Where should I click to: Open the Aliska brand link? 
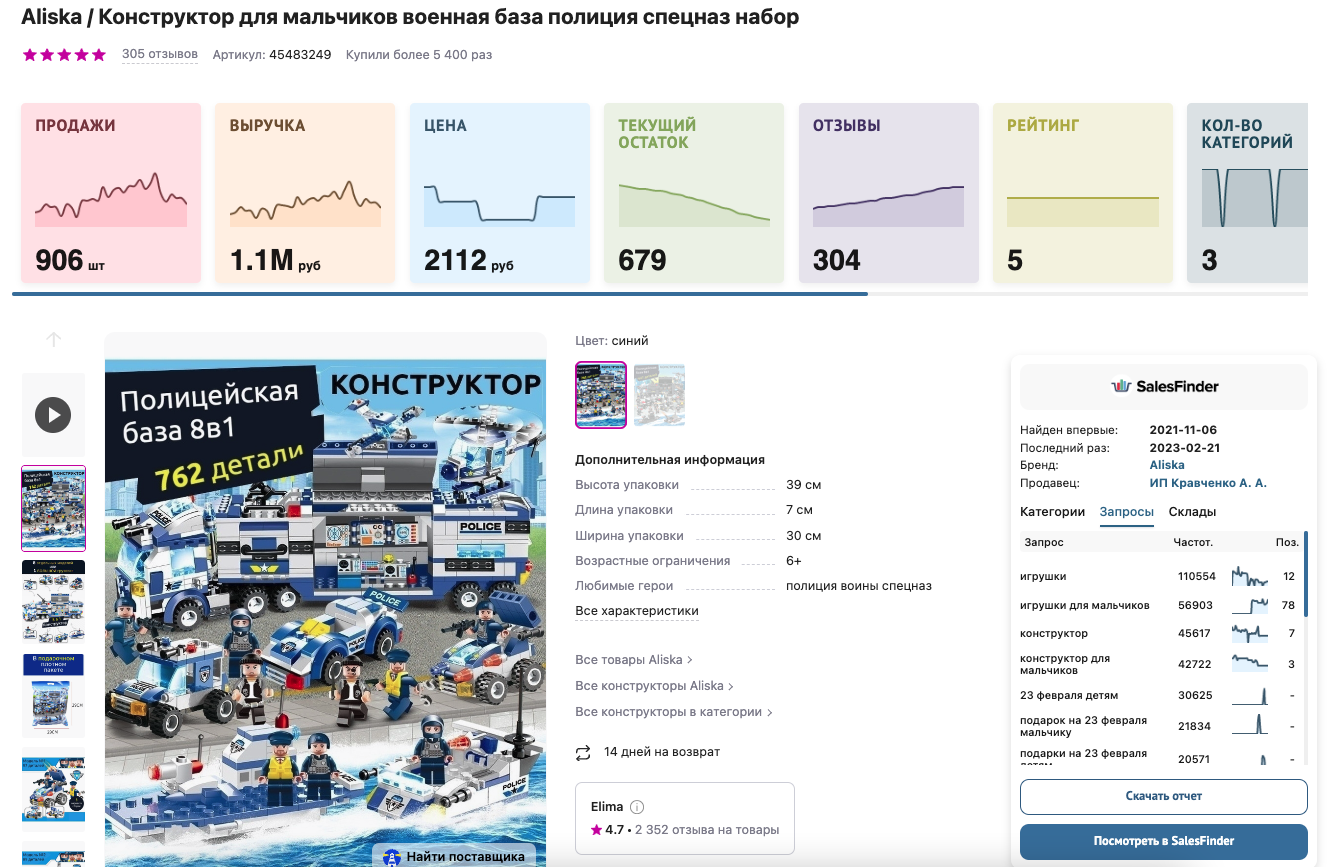click(x=1167, y=465)
